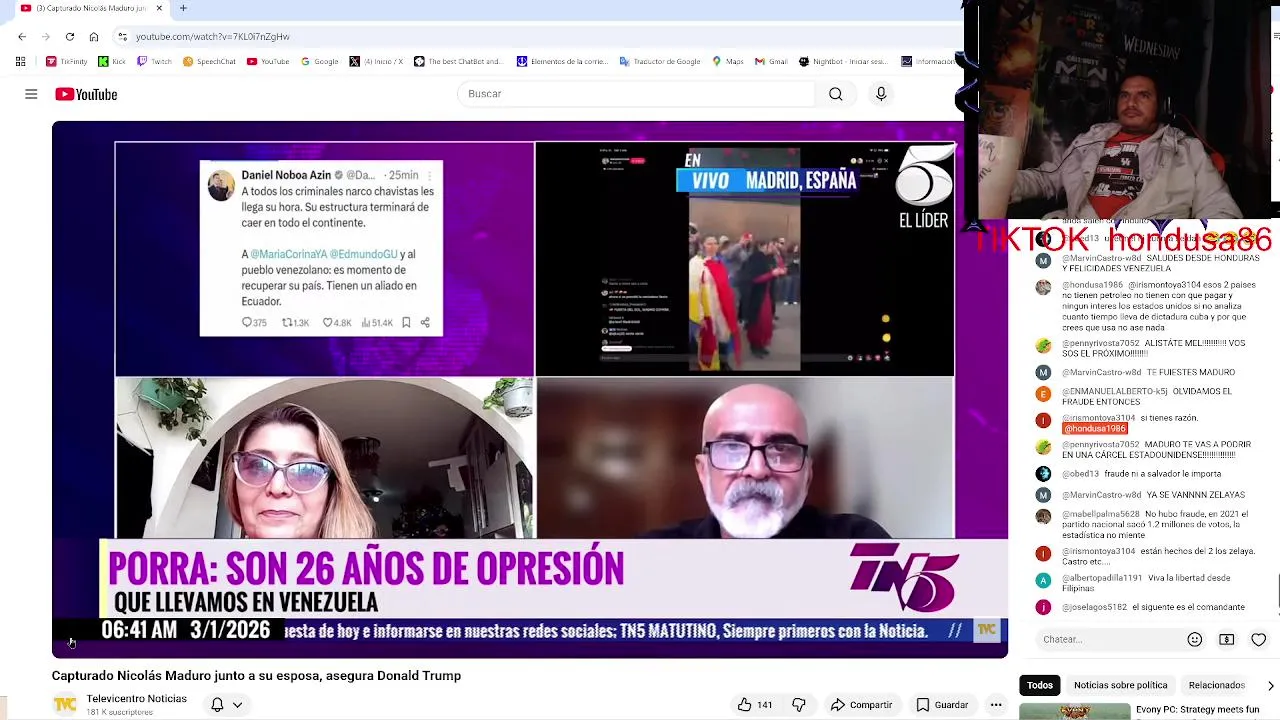The image size is (1280, 720).
Task: Open the Inicio / X bookmark
Action: point(376,62)
